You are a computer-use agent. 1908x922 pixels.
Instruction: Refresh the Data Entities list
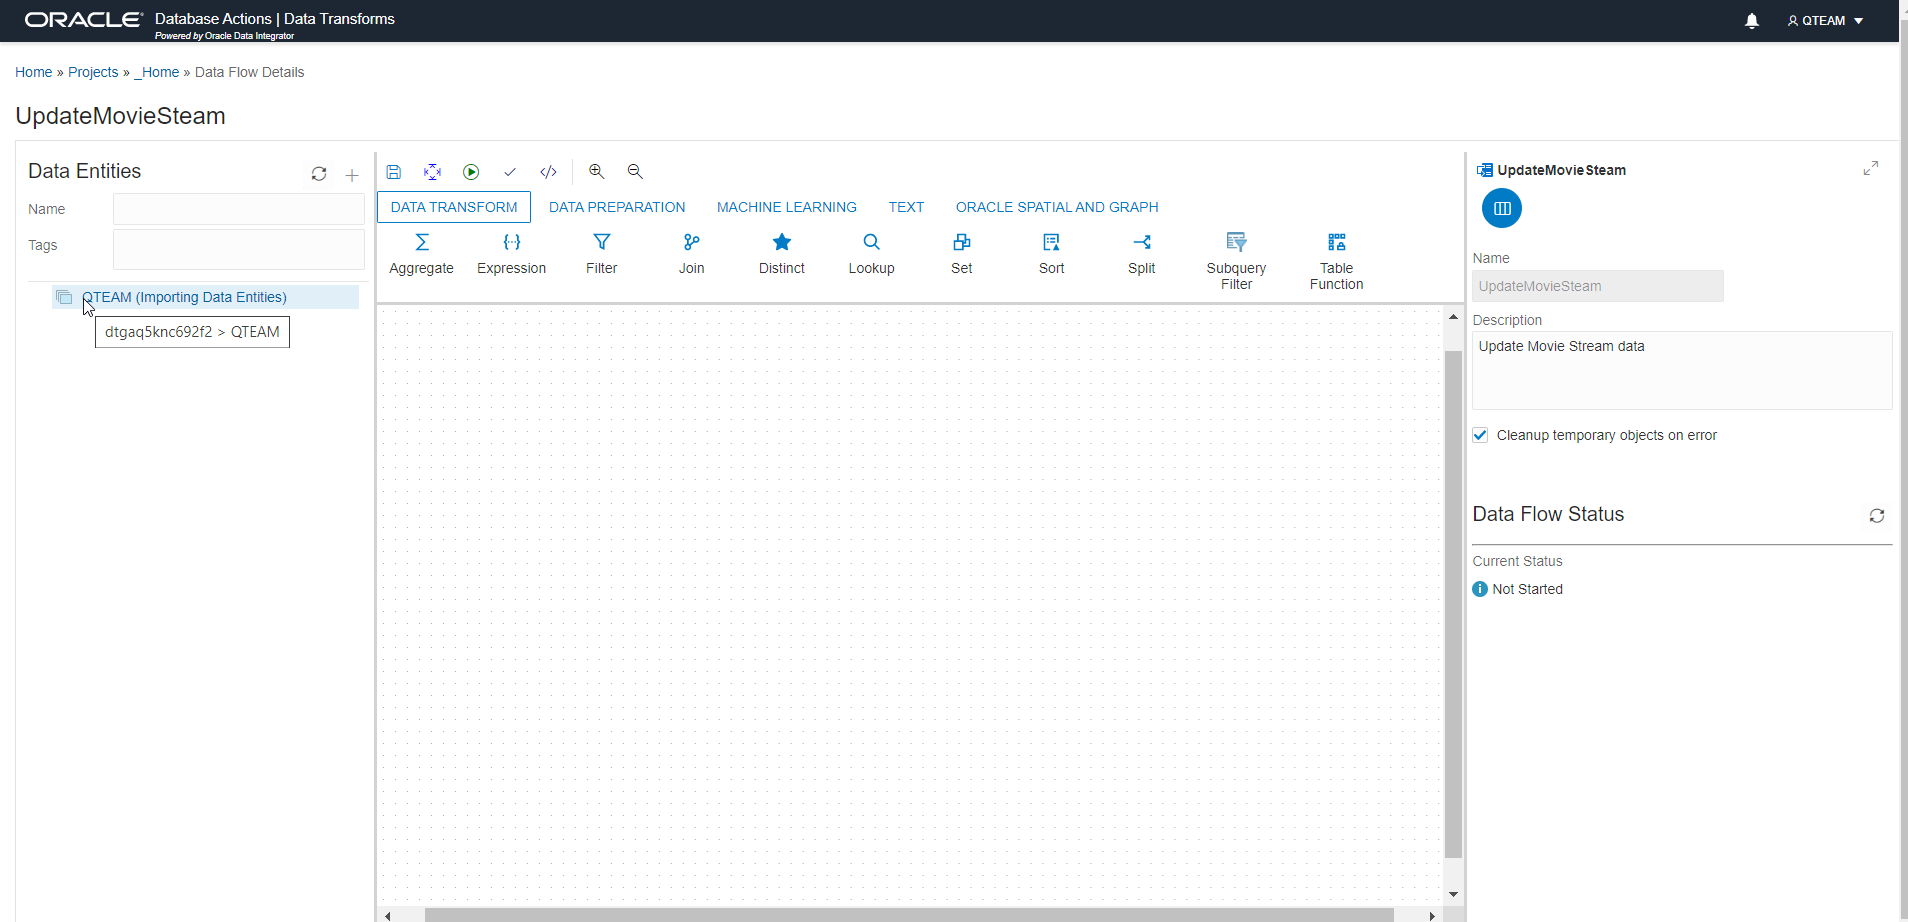click(319, 174)
